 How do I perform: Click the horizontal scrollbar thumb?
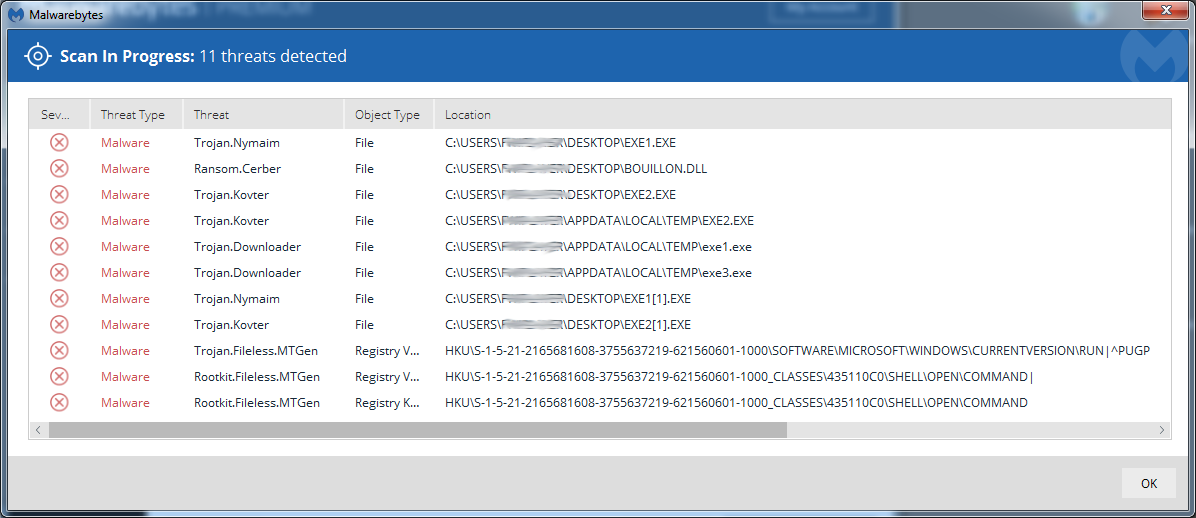pyautogui.click(x=417, y=430)
